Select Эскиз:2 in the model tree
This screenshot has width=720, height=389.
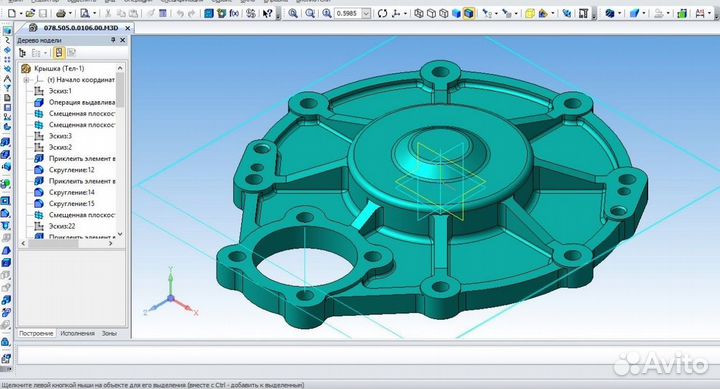(60, 147)
